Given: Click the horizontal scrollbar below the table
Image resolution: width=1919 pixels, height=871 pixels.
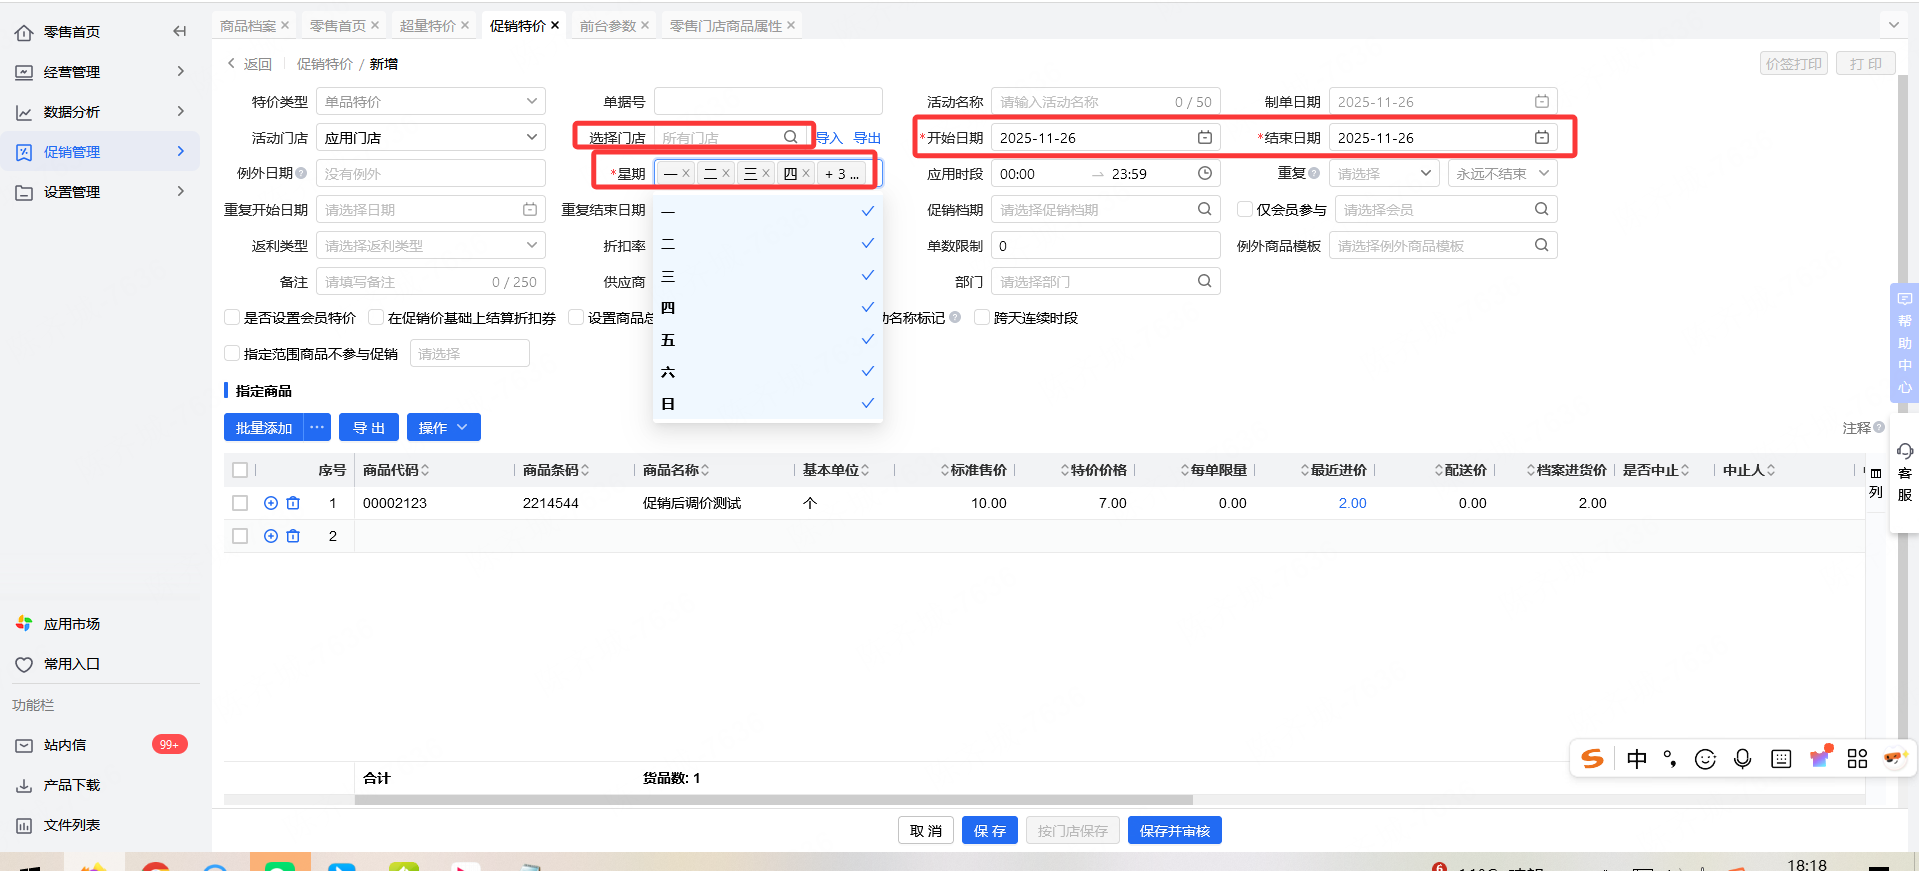Looking at the screenshot, I should pos(773,800).
